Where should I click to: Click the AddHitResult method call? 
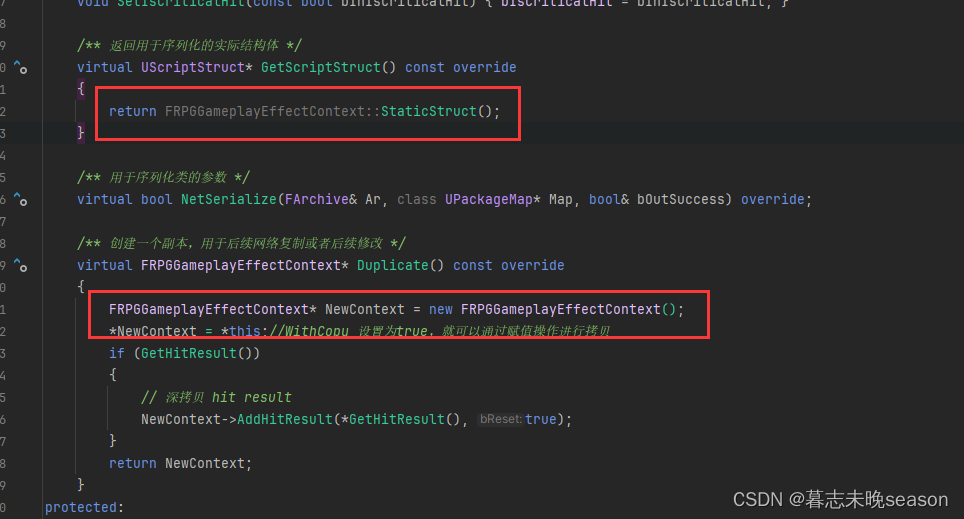[x=285, y=419]
